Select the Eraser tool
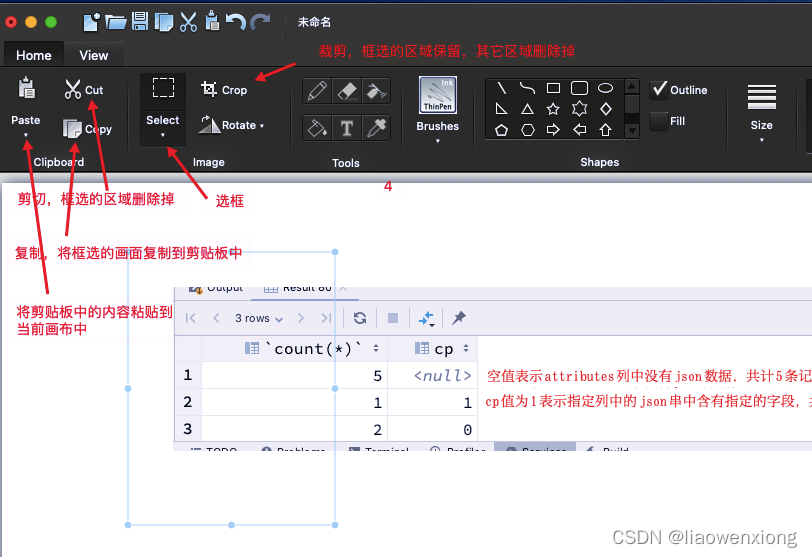 346,91
